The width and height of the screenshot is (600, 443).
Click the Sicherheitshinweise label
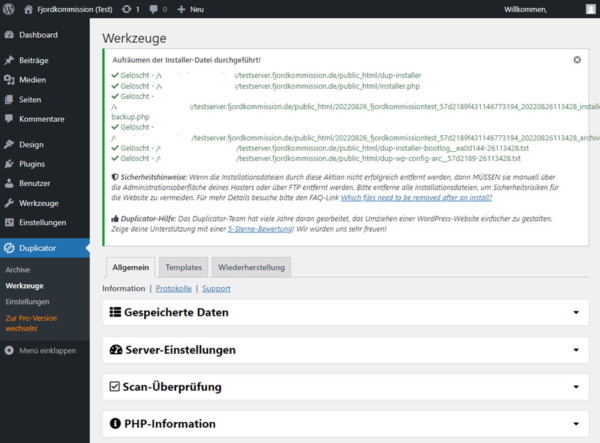[x=154, y=177]
